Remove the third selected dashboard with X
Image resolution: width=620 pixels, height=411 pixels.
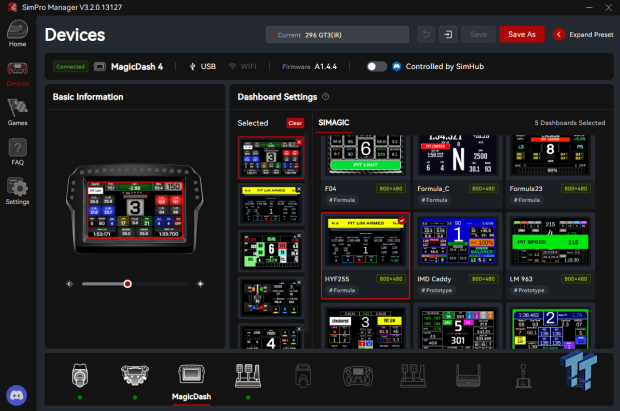pyautogui.click(x=299, y=236)
